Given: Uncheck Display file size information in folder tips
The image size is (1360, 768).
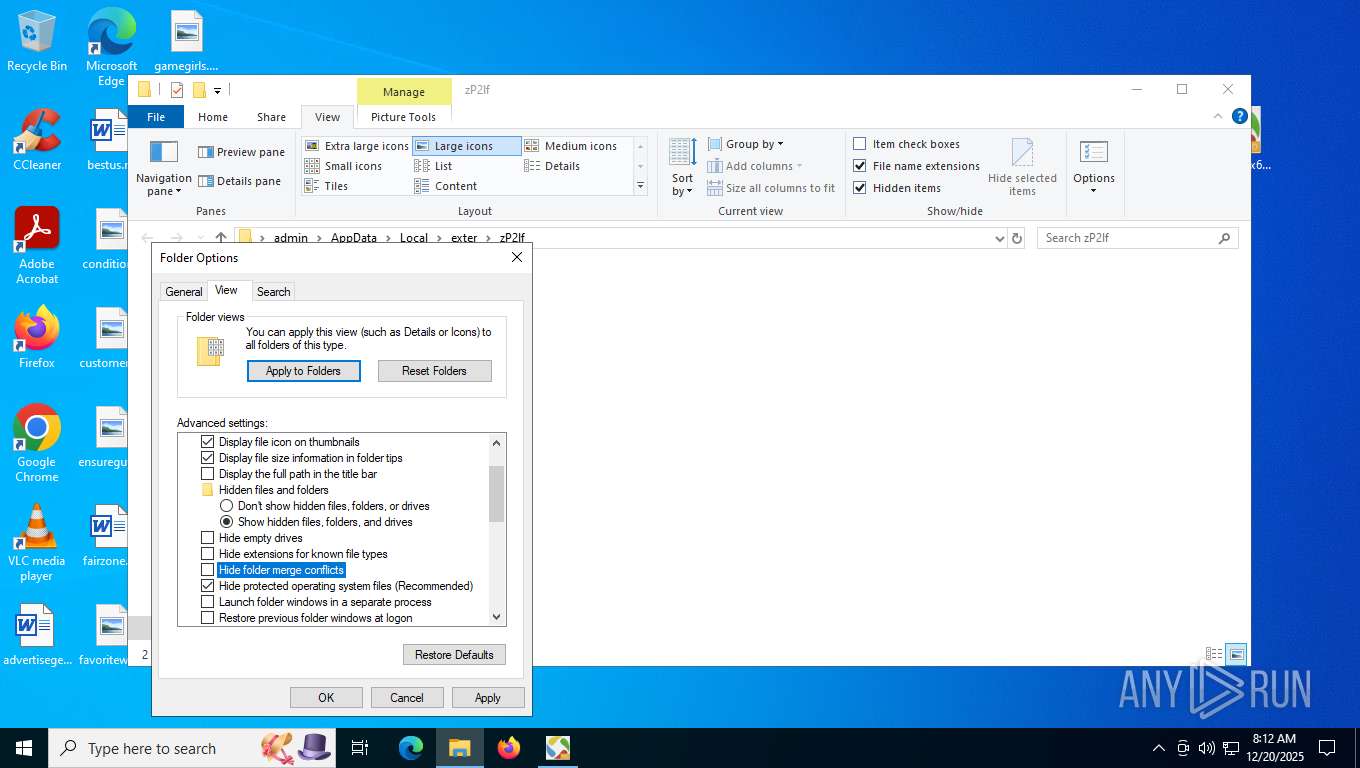Looking at the screenshot, I should click(208, 458).
